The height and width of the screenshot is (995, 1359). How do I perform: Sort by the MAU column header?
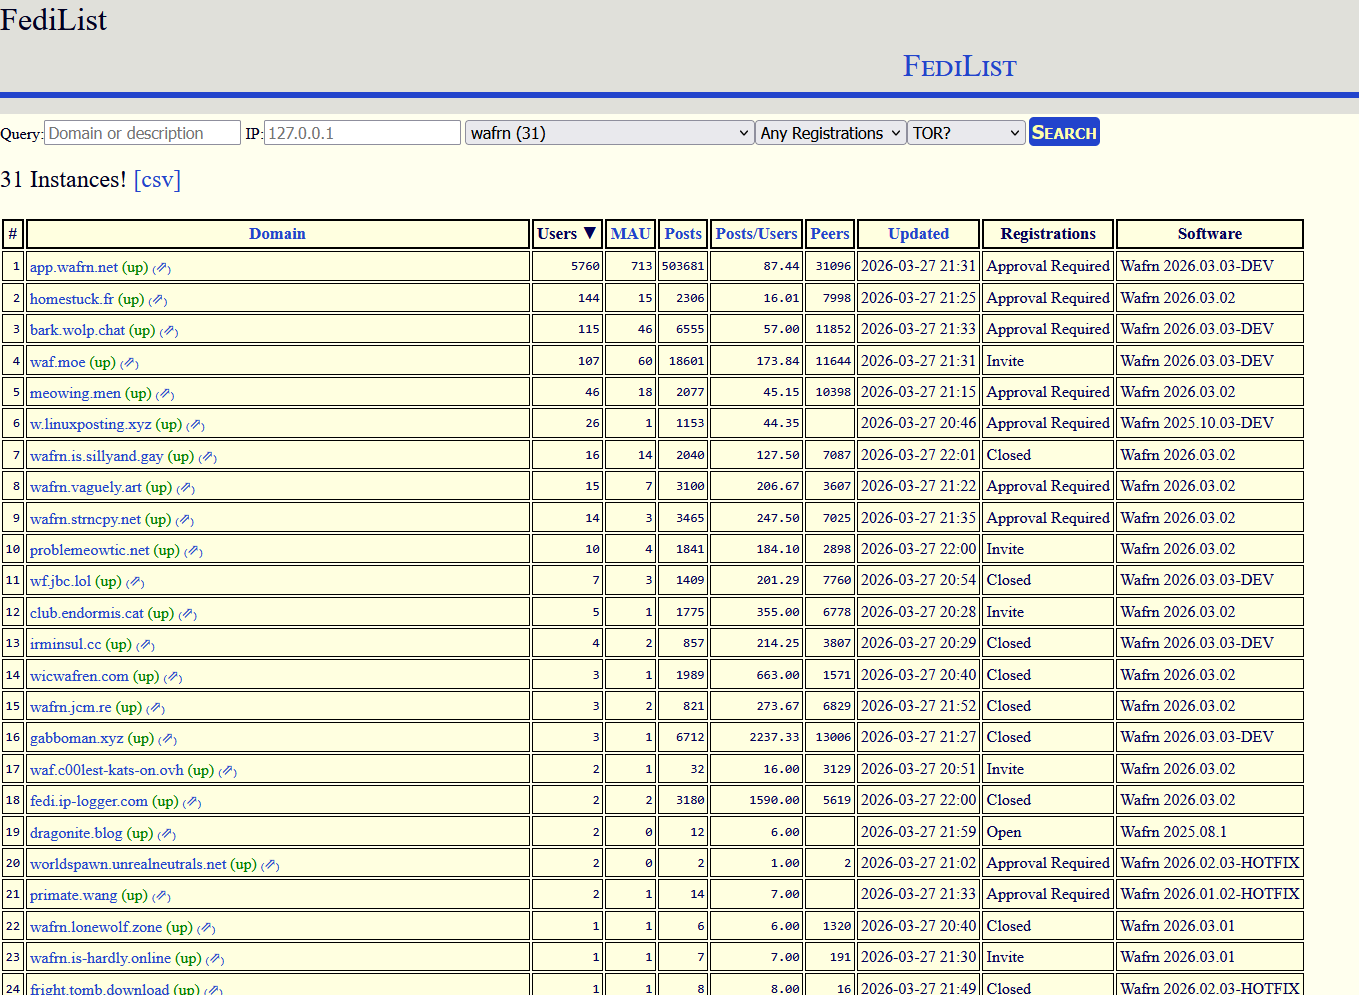[630, 234]
